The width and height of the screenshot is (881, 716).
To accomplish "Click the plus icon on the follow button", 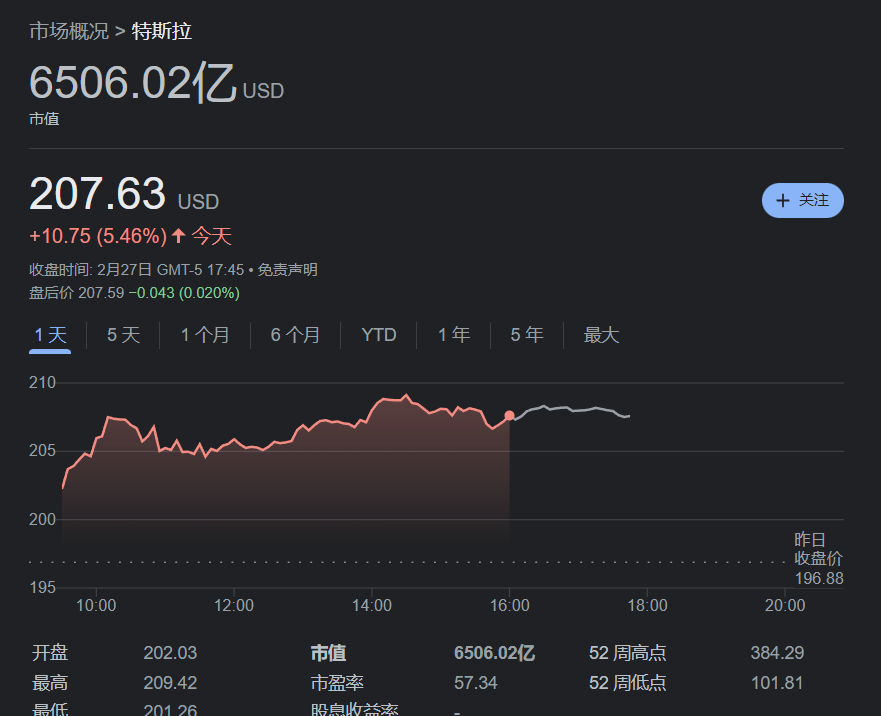I will pos(785,200).
